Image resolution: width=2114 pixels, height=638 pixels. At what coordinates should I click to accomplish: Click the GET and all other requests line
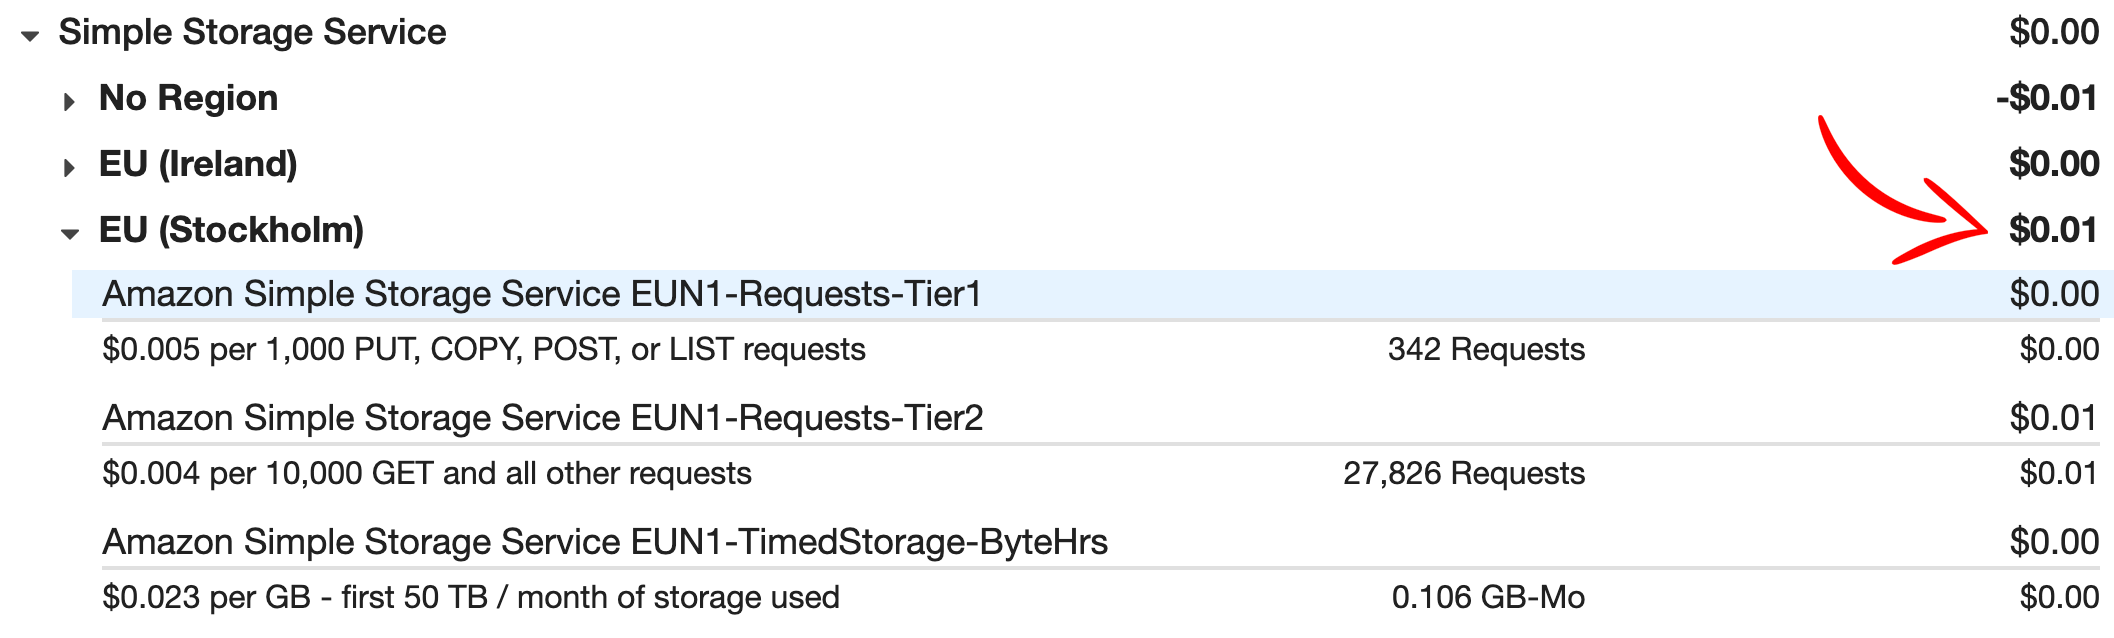427,473
